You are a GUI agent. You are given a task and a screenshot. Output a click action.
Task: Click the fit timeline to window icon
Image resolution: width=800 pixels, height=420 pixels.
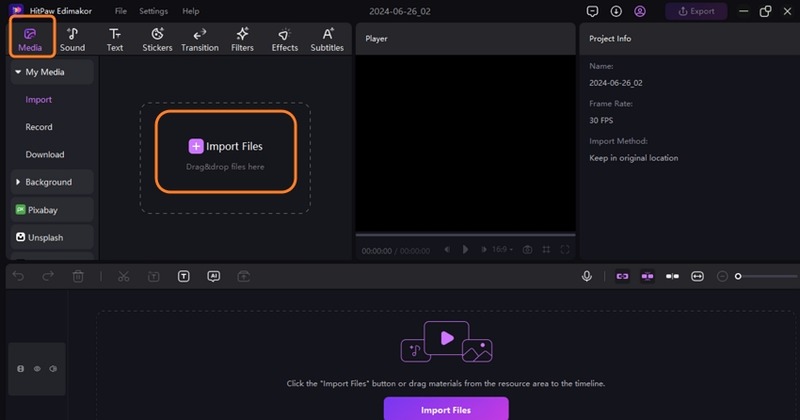pyautogui.click(x=697, y=276)
